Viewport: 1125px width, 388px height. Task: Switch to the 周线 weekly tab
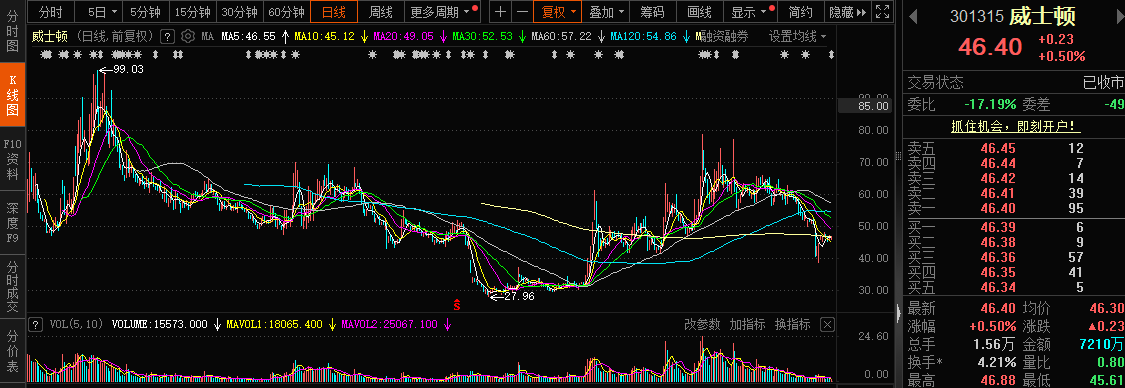point(381,11)
